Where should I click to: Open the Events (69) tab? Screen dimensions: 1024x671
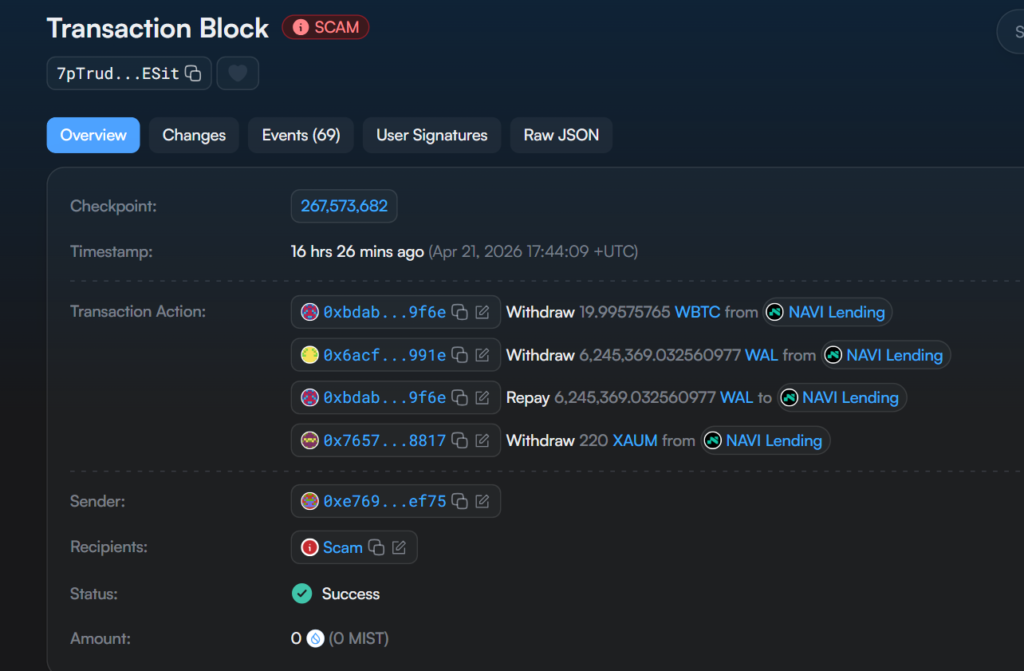point(300,135)
